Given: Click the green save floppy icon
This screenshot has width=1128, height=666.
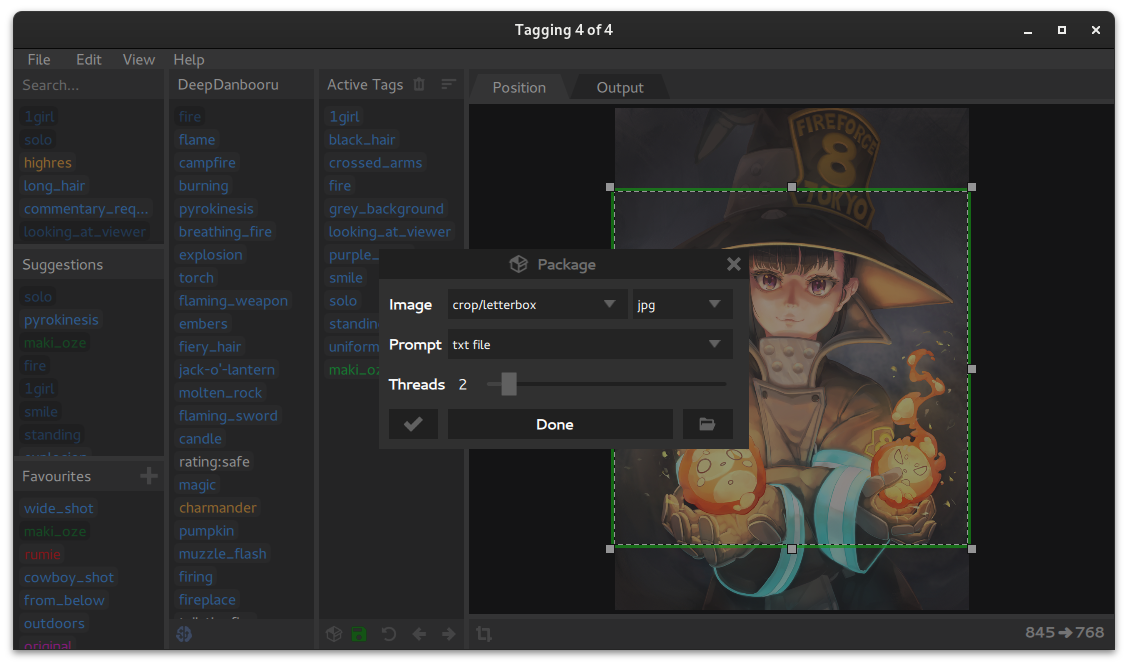Looking at the screenshot, I should (359, 634).
